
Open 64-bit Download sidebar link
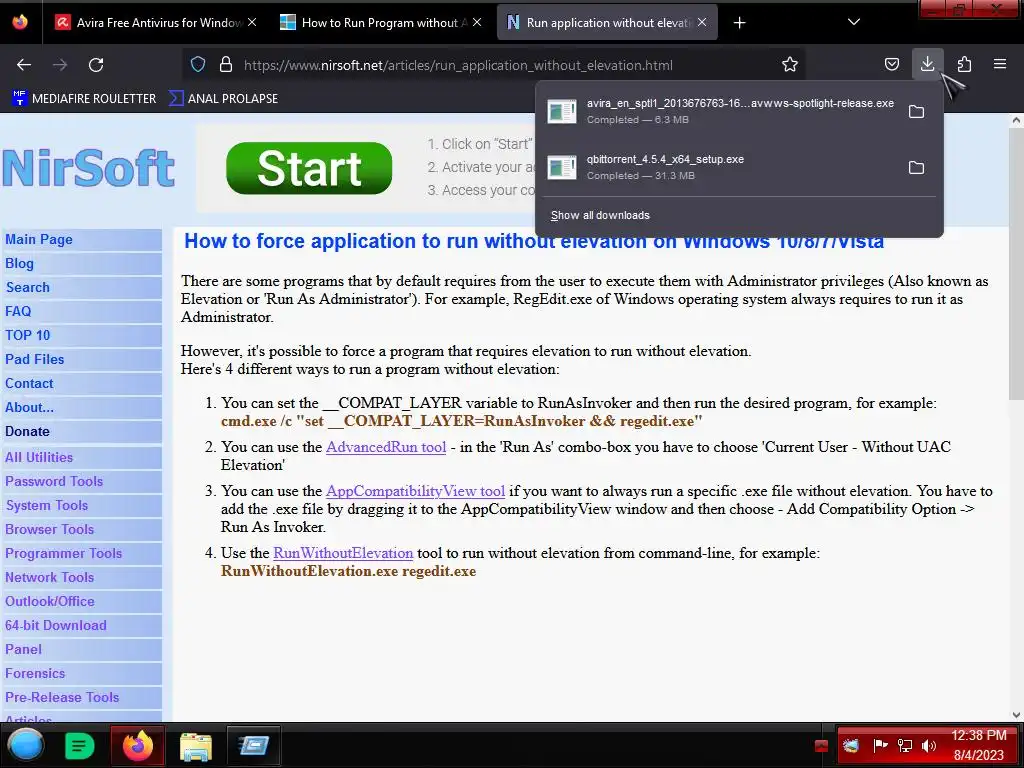pos(56,626)
